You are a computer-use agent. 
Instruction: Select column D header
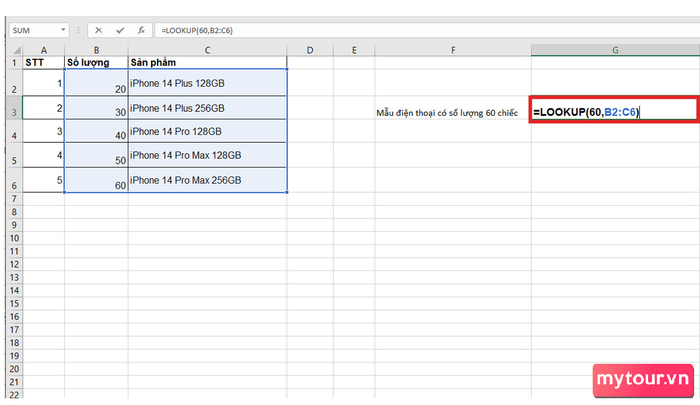[310, 50]
